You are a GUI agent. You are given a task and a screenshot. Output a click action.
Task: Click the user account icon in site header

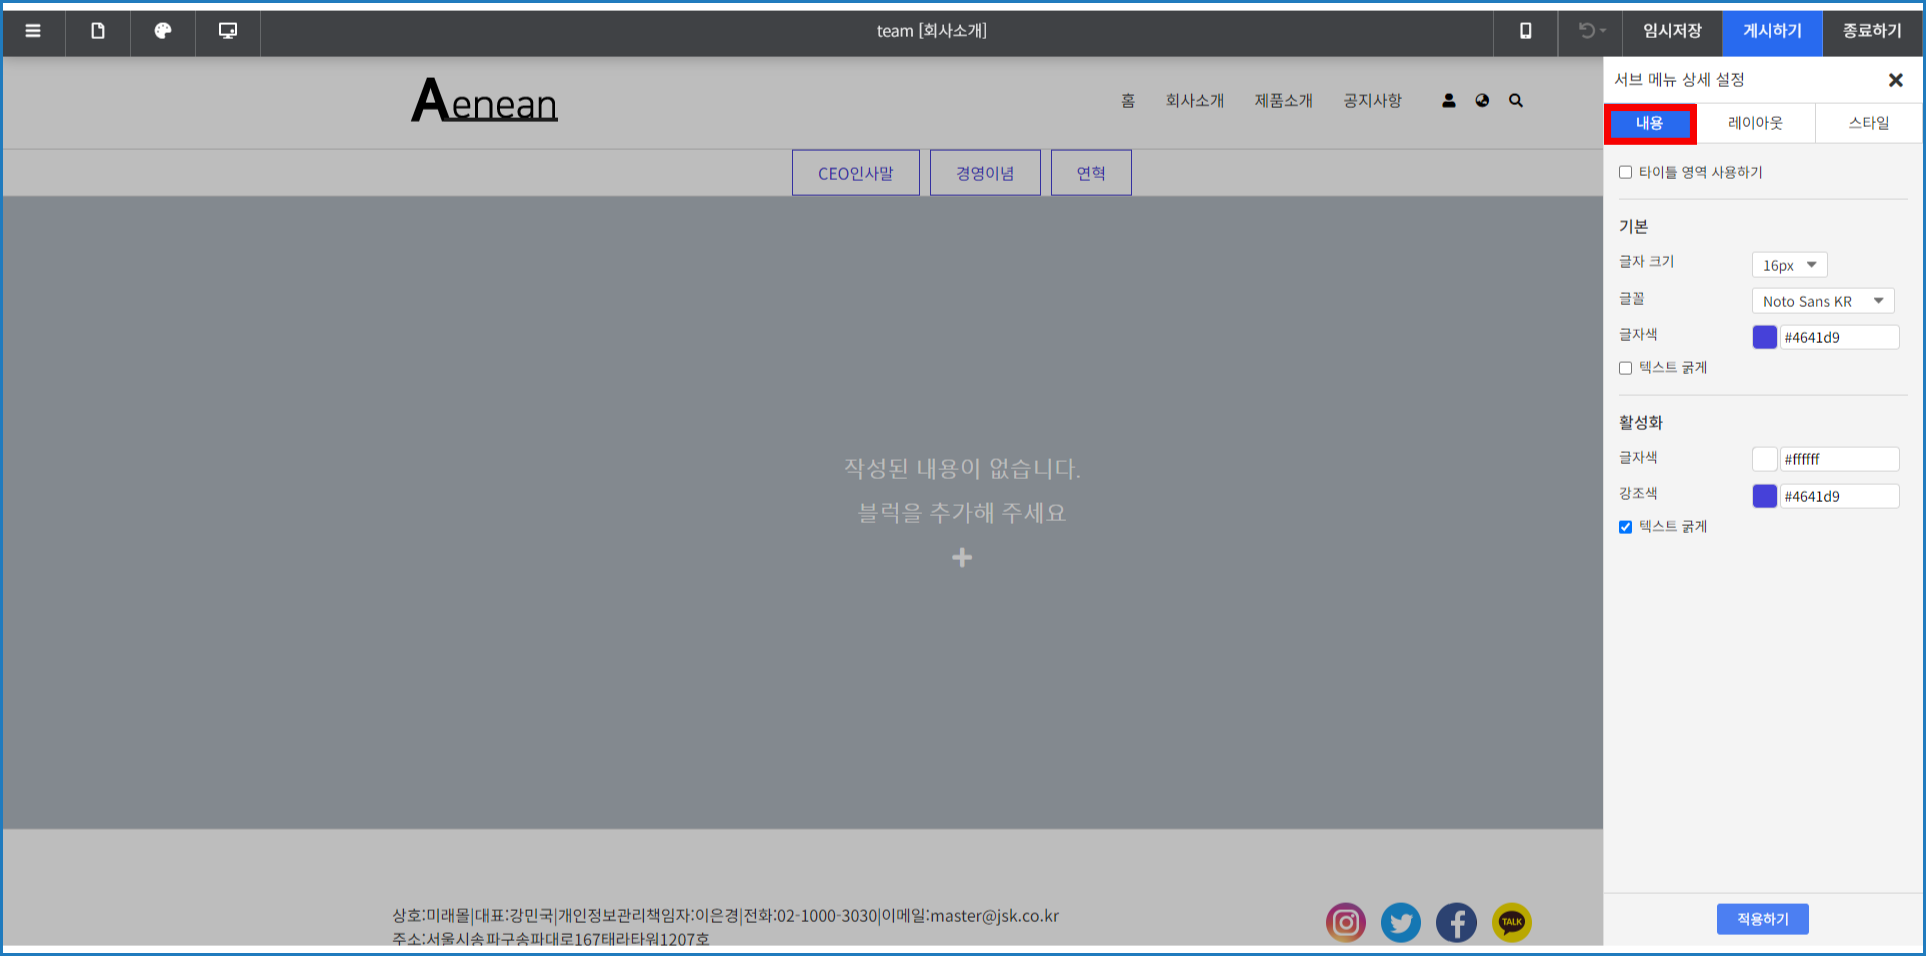1448,101
